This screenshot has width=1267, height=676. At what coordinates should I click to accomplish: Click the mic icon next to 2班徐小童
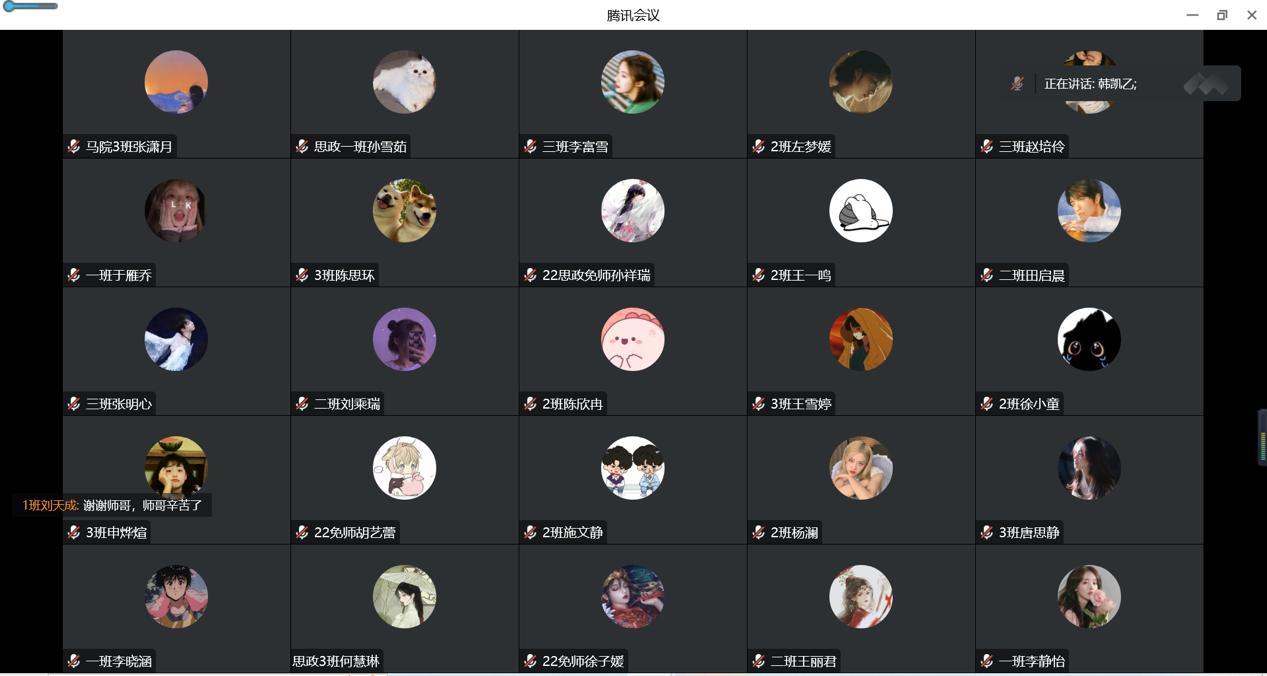point(987,404)
